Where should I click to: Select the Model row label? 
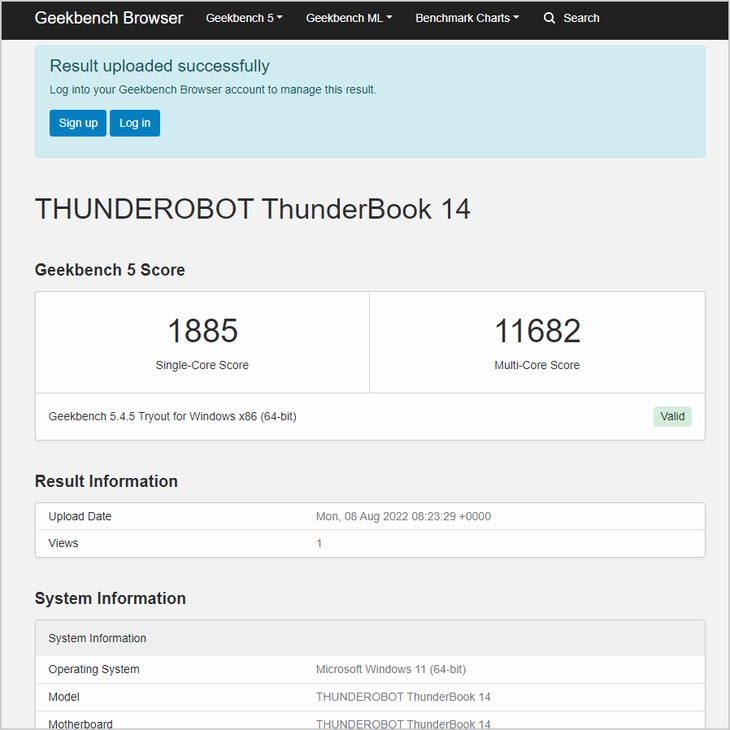(x=64, y=697)
